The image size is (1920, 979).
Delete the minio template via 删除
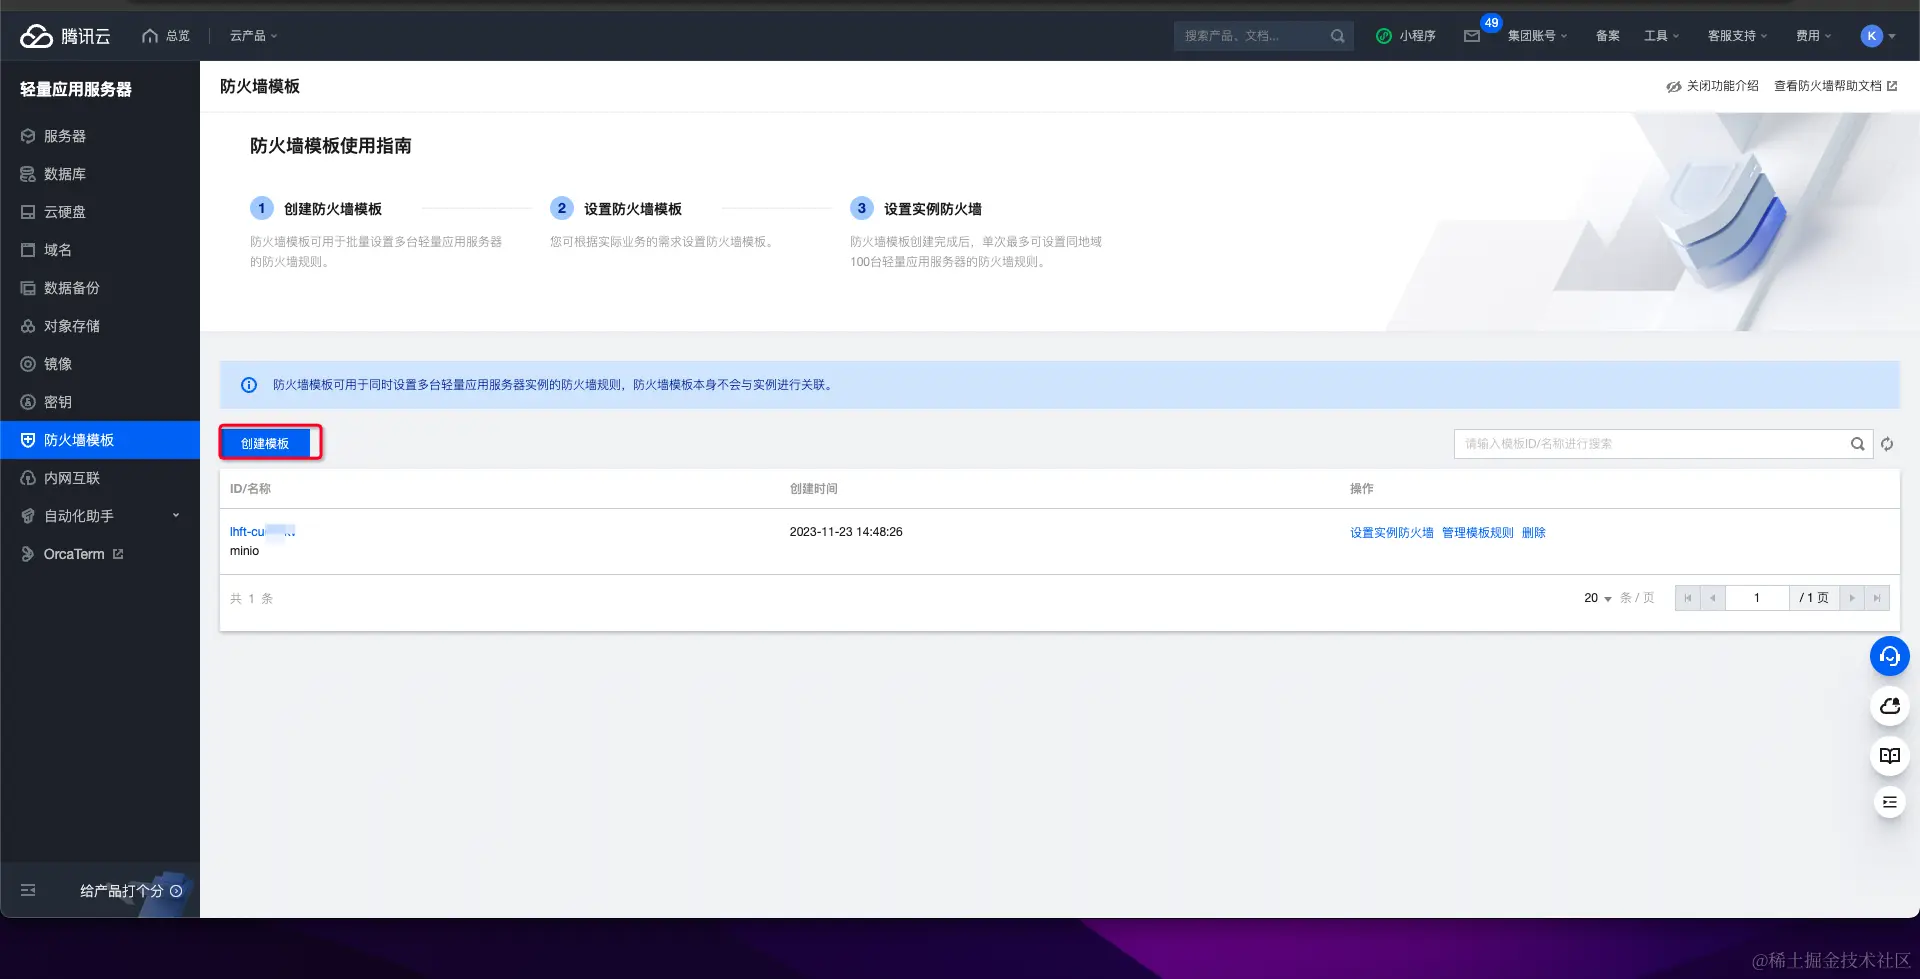[1533, 533]
